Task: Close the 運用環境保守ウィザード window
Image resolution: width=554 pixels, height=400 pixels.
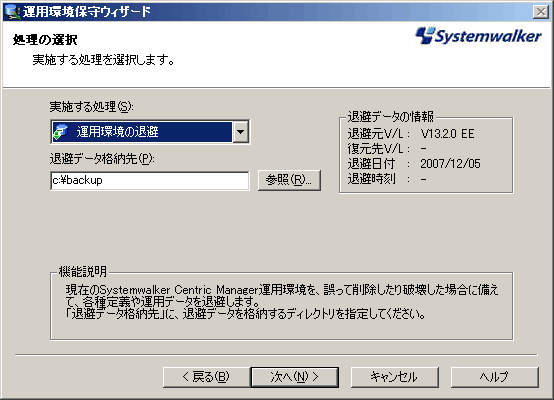Action: tap(541, 12)
